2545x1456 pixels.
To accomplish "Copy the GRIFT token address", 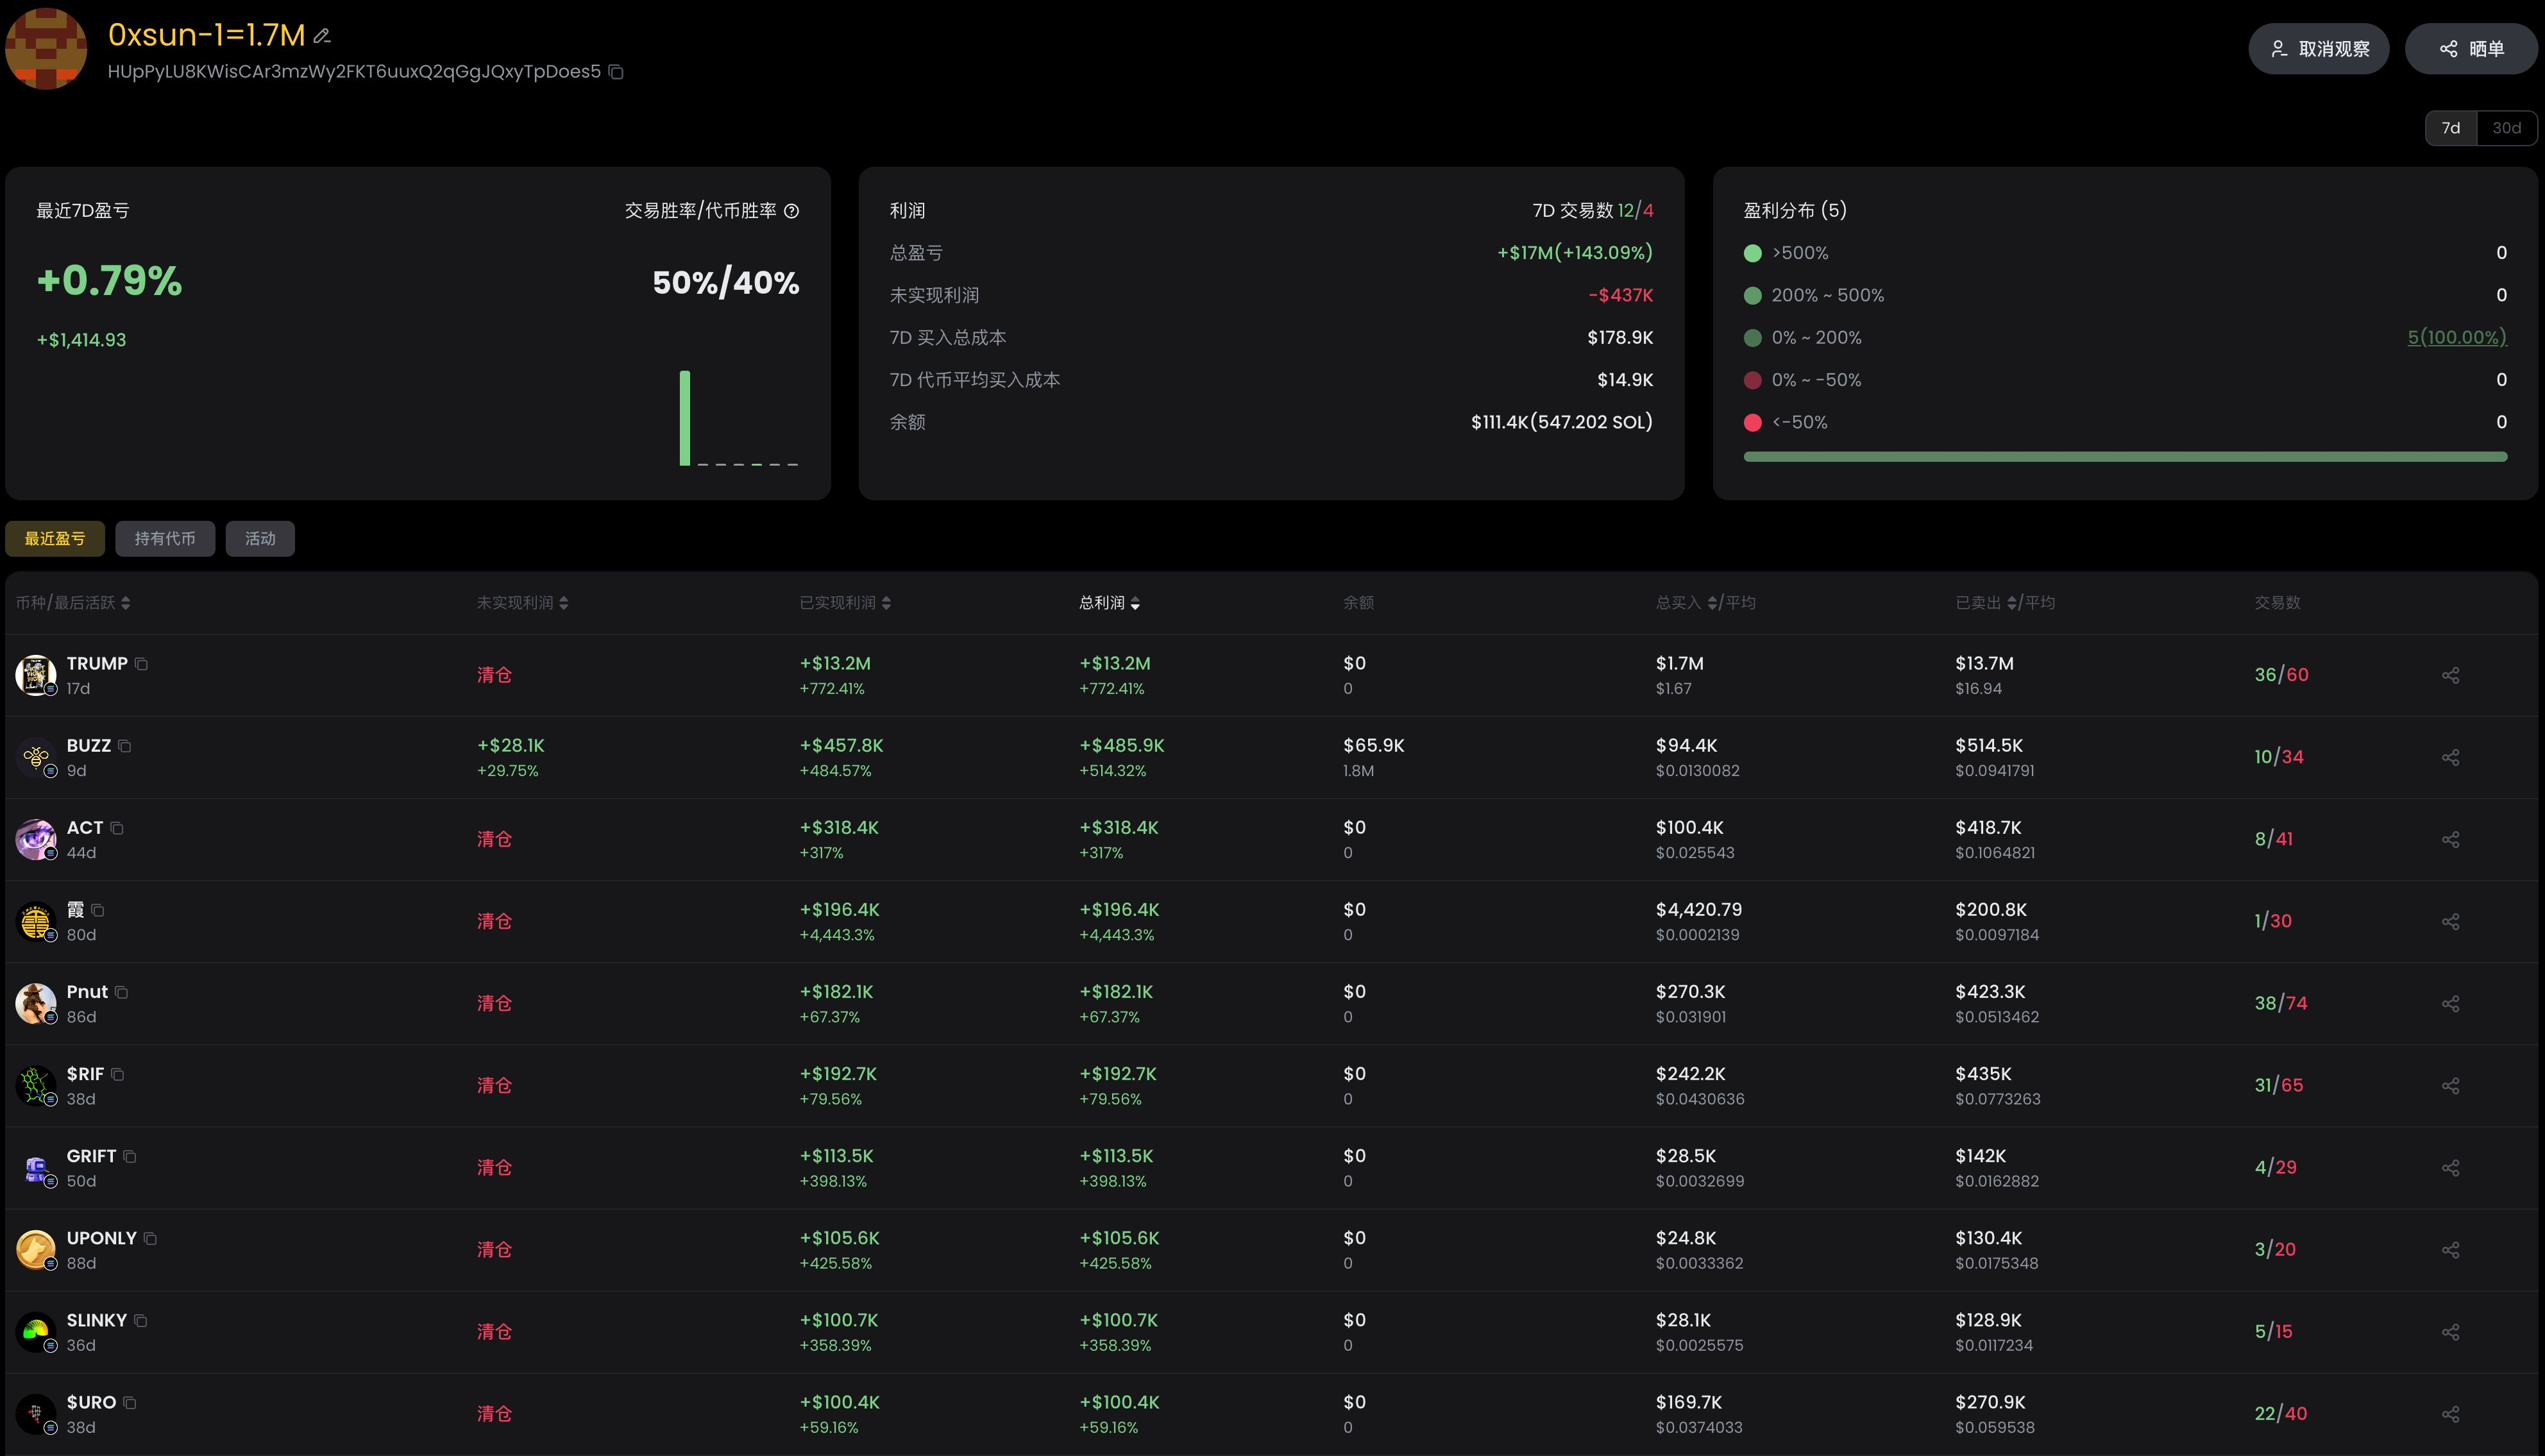I will coord(130,1156).
